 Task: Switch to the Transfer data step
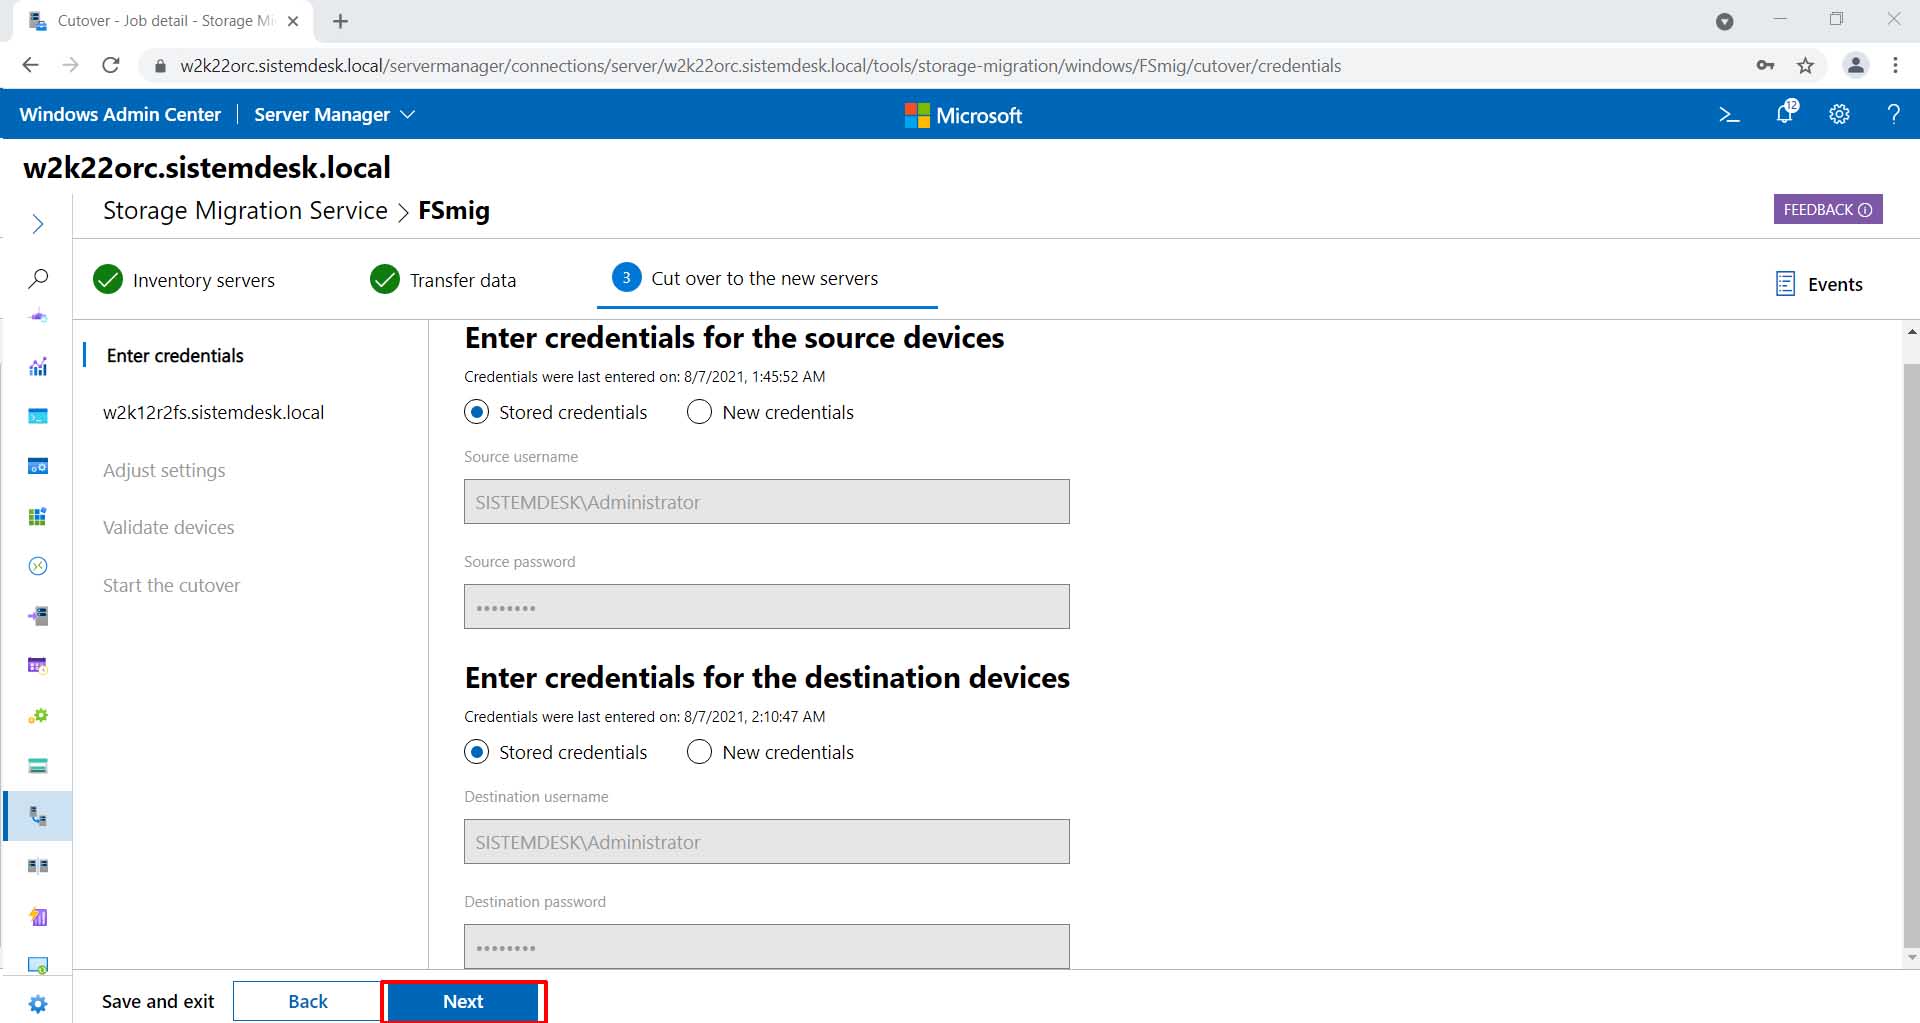click(443, 280)
